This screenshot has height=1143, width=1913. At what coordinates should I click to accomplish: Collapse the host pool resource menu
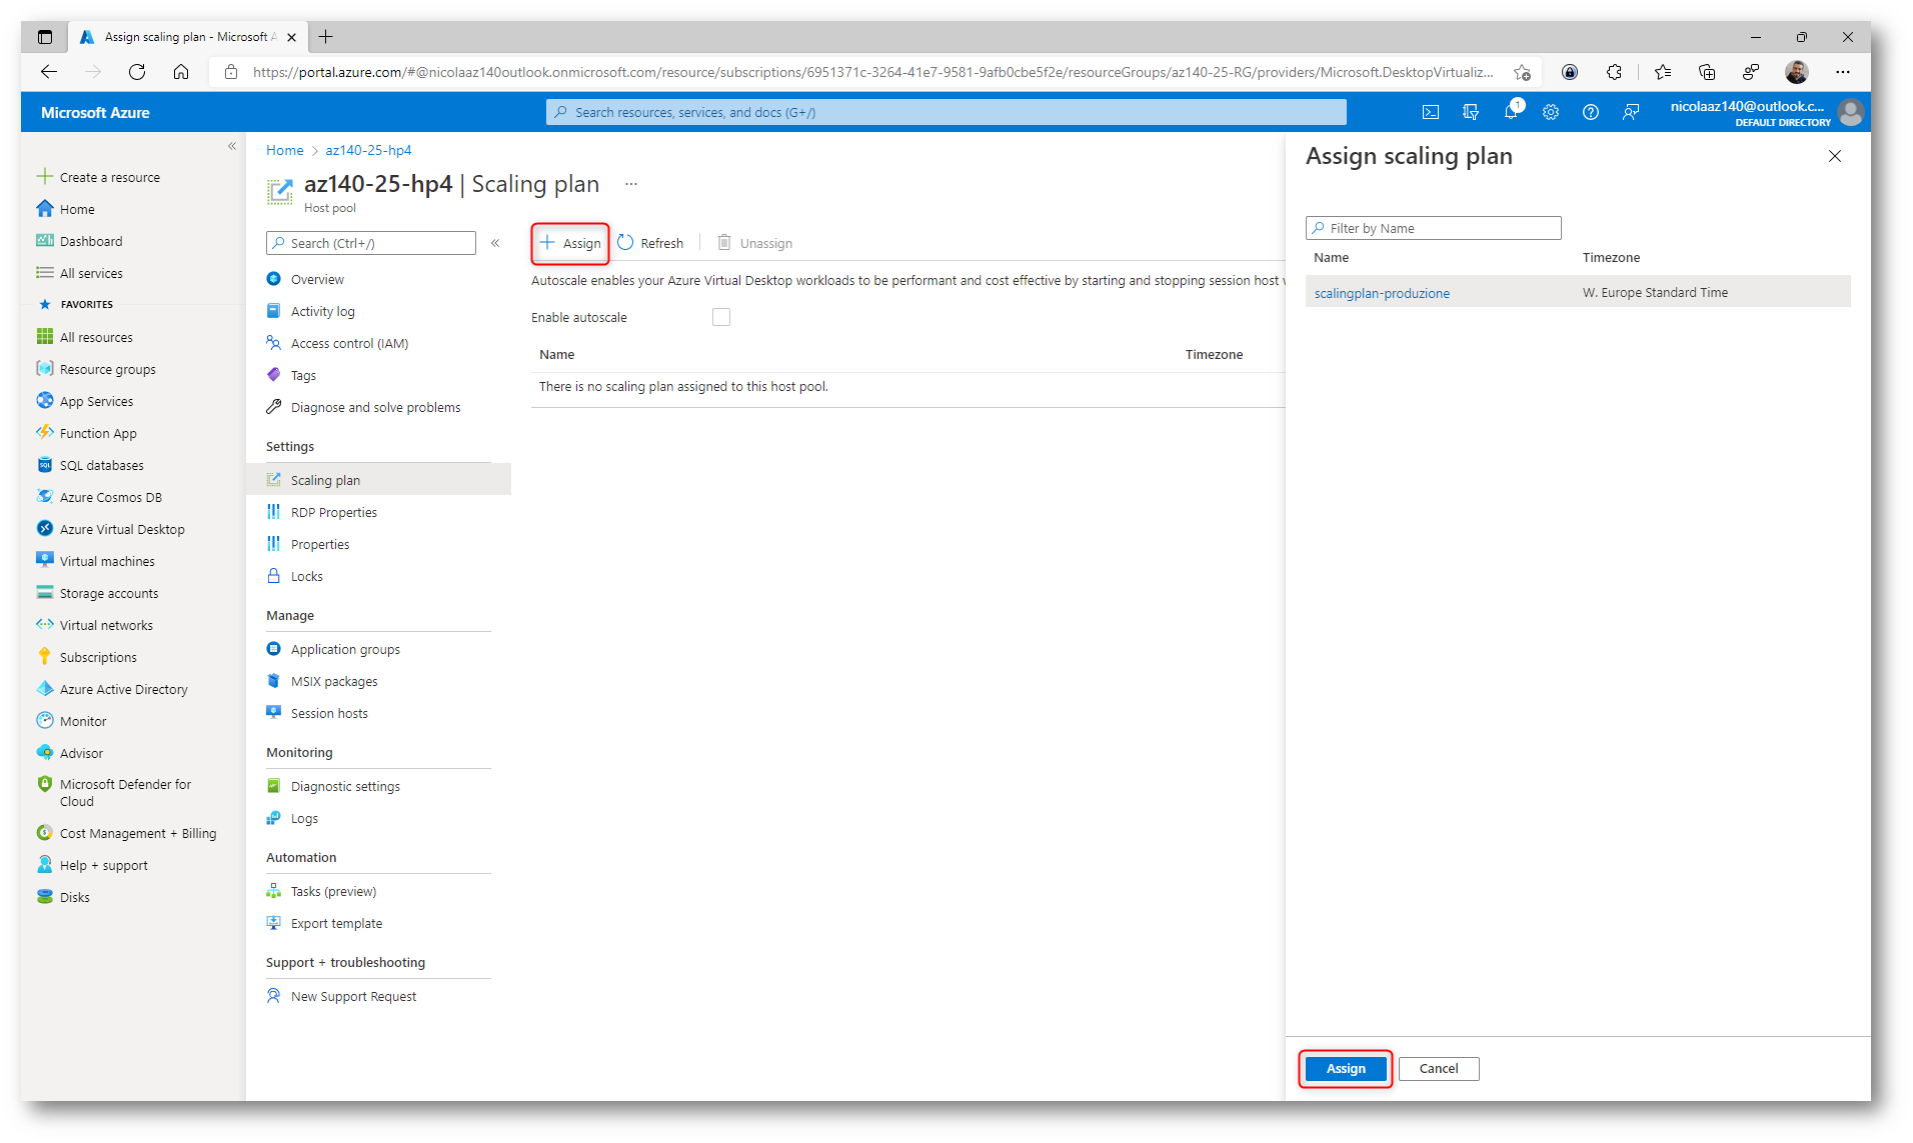click(x=495, y=243)
